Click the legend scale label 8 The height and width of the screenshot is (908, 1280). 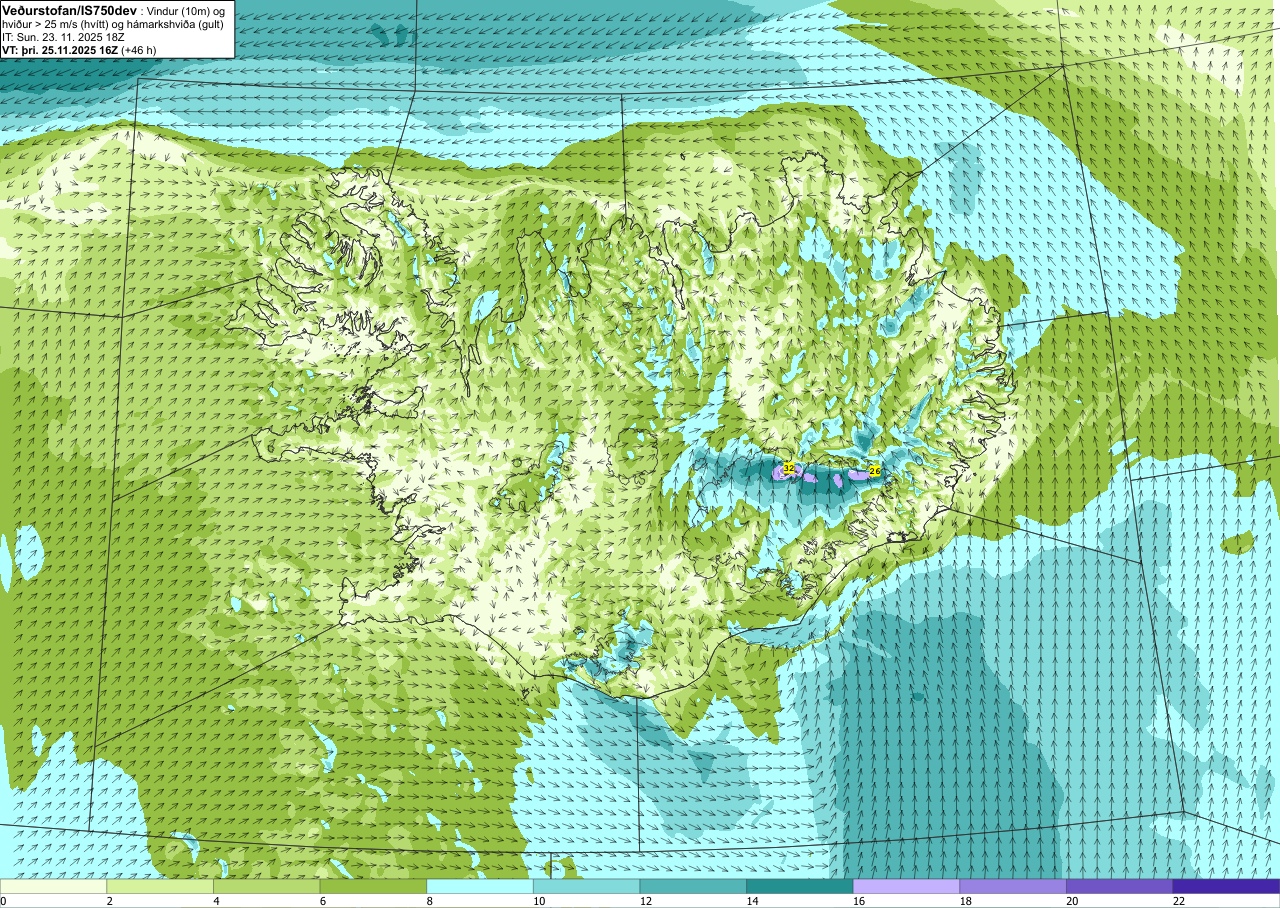click(429, 901)
